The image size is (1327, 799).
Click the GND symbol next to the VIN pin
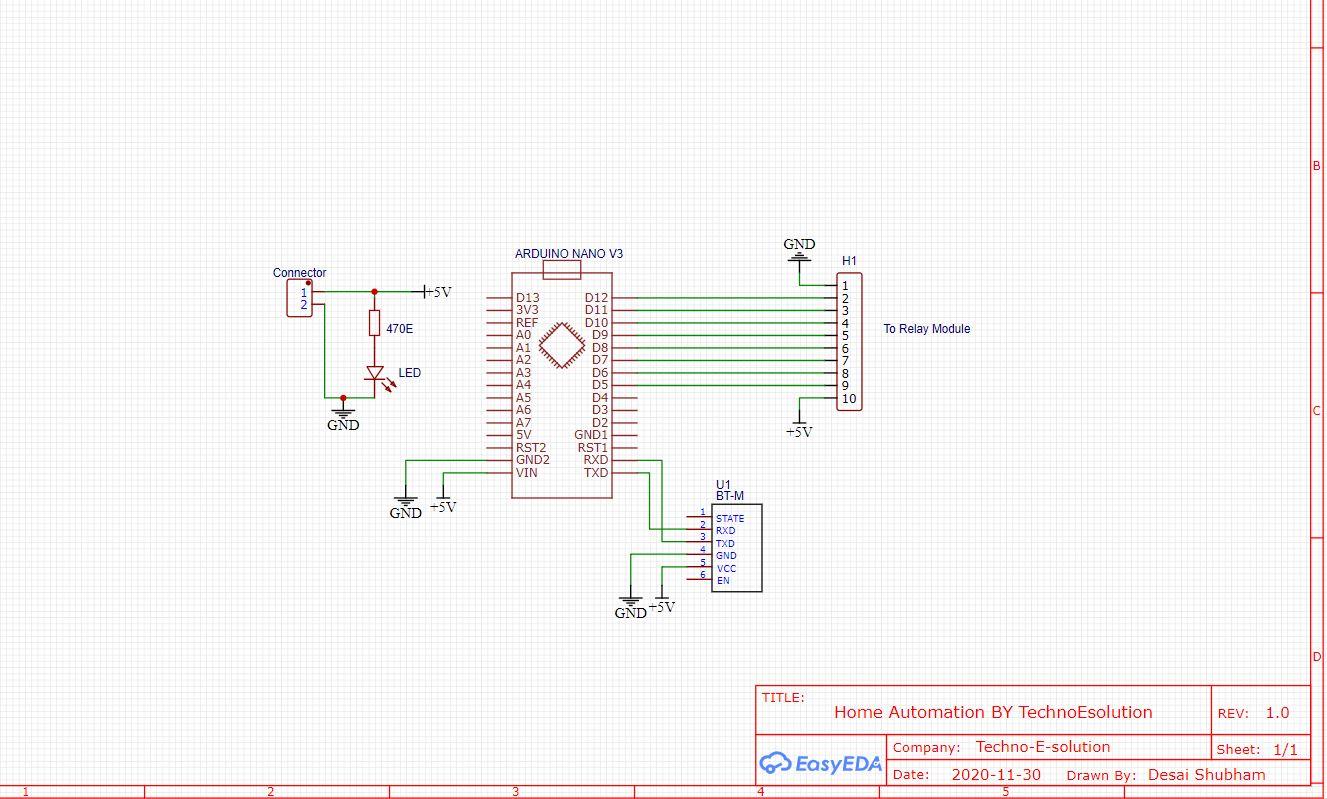(404, 503)
